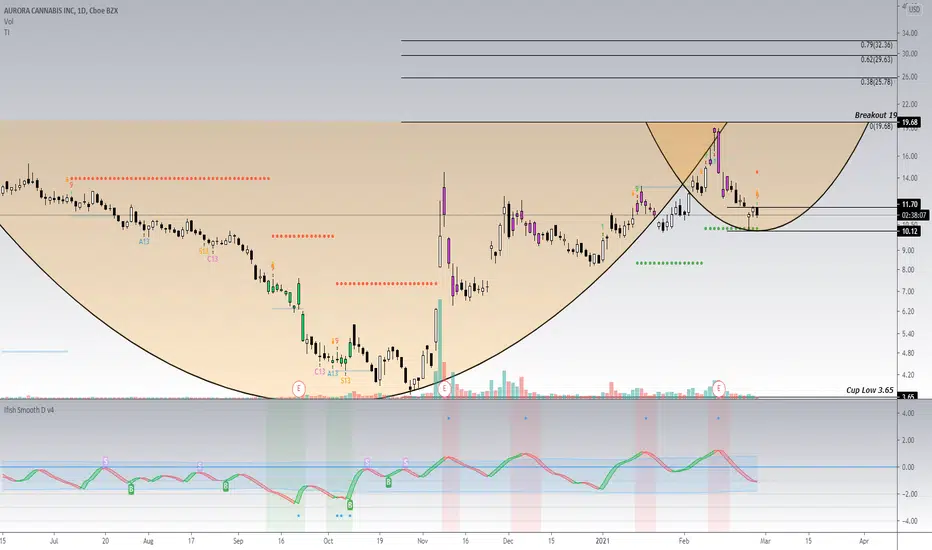
Task: Click the TI indicator legend label
Action: coord(7,32)
